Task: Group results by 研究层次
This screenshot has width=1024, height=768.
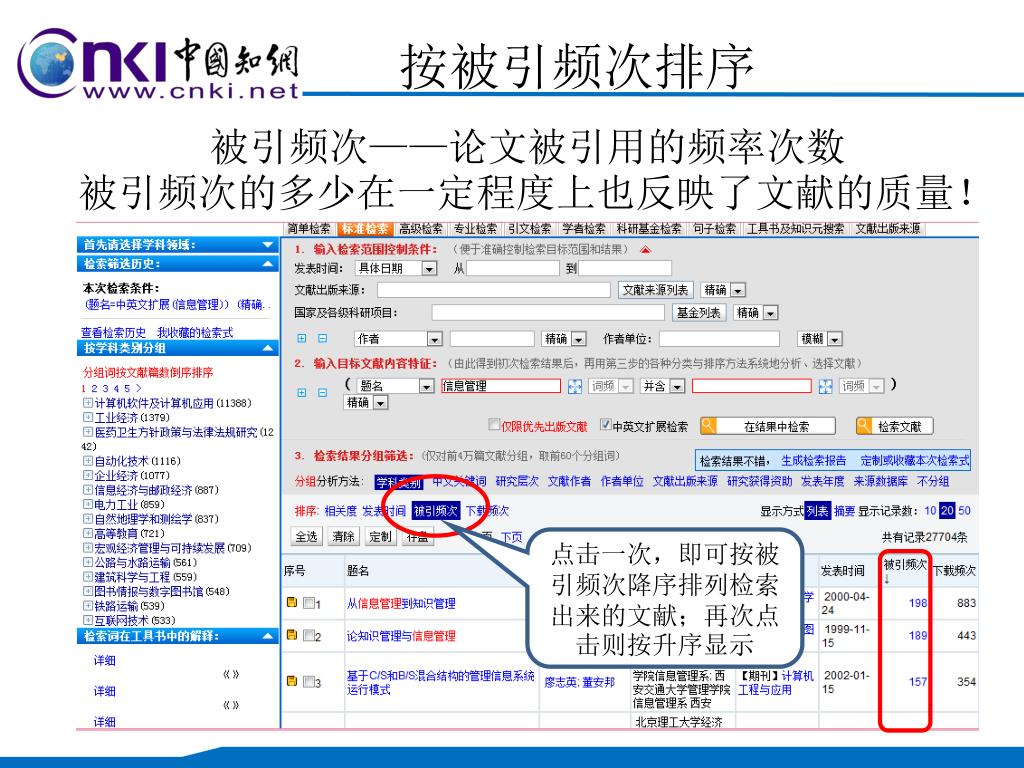Action: [517, 481]
